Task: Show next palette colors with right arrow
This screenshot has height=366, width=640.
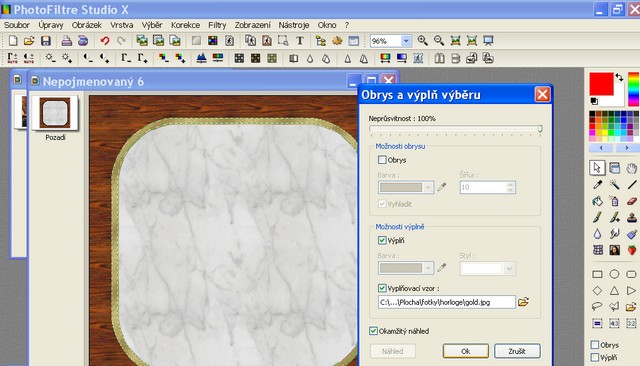Action: (627, 148)
